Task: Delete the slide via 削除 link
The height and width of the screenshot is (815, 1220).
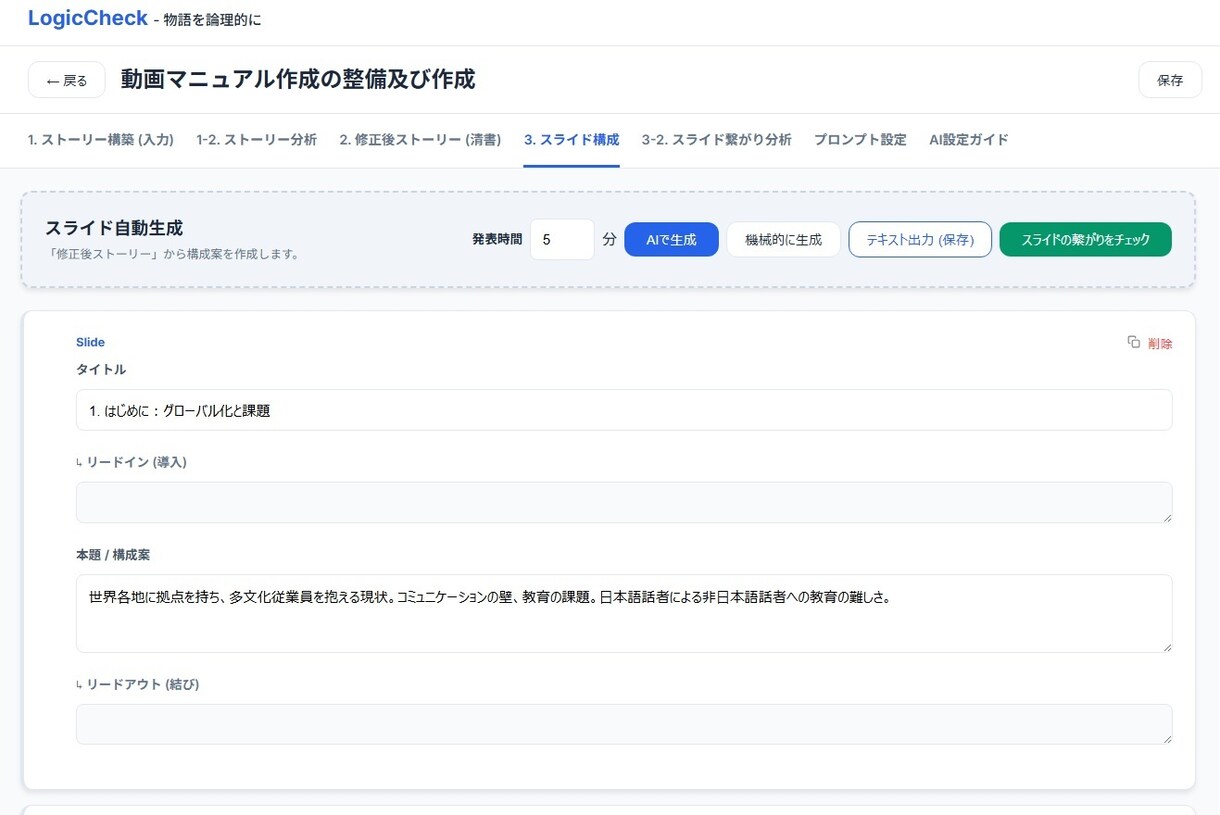Action: click(x=1160, y=344)
